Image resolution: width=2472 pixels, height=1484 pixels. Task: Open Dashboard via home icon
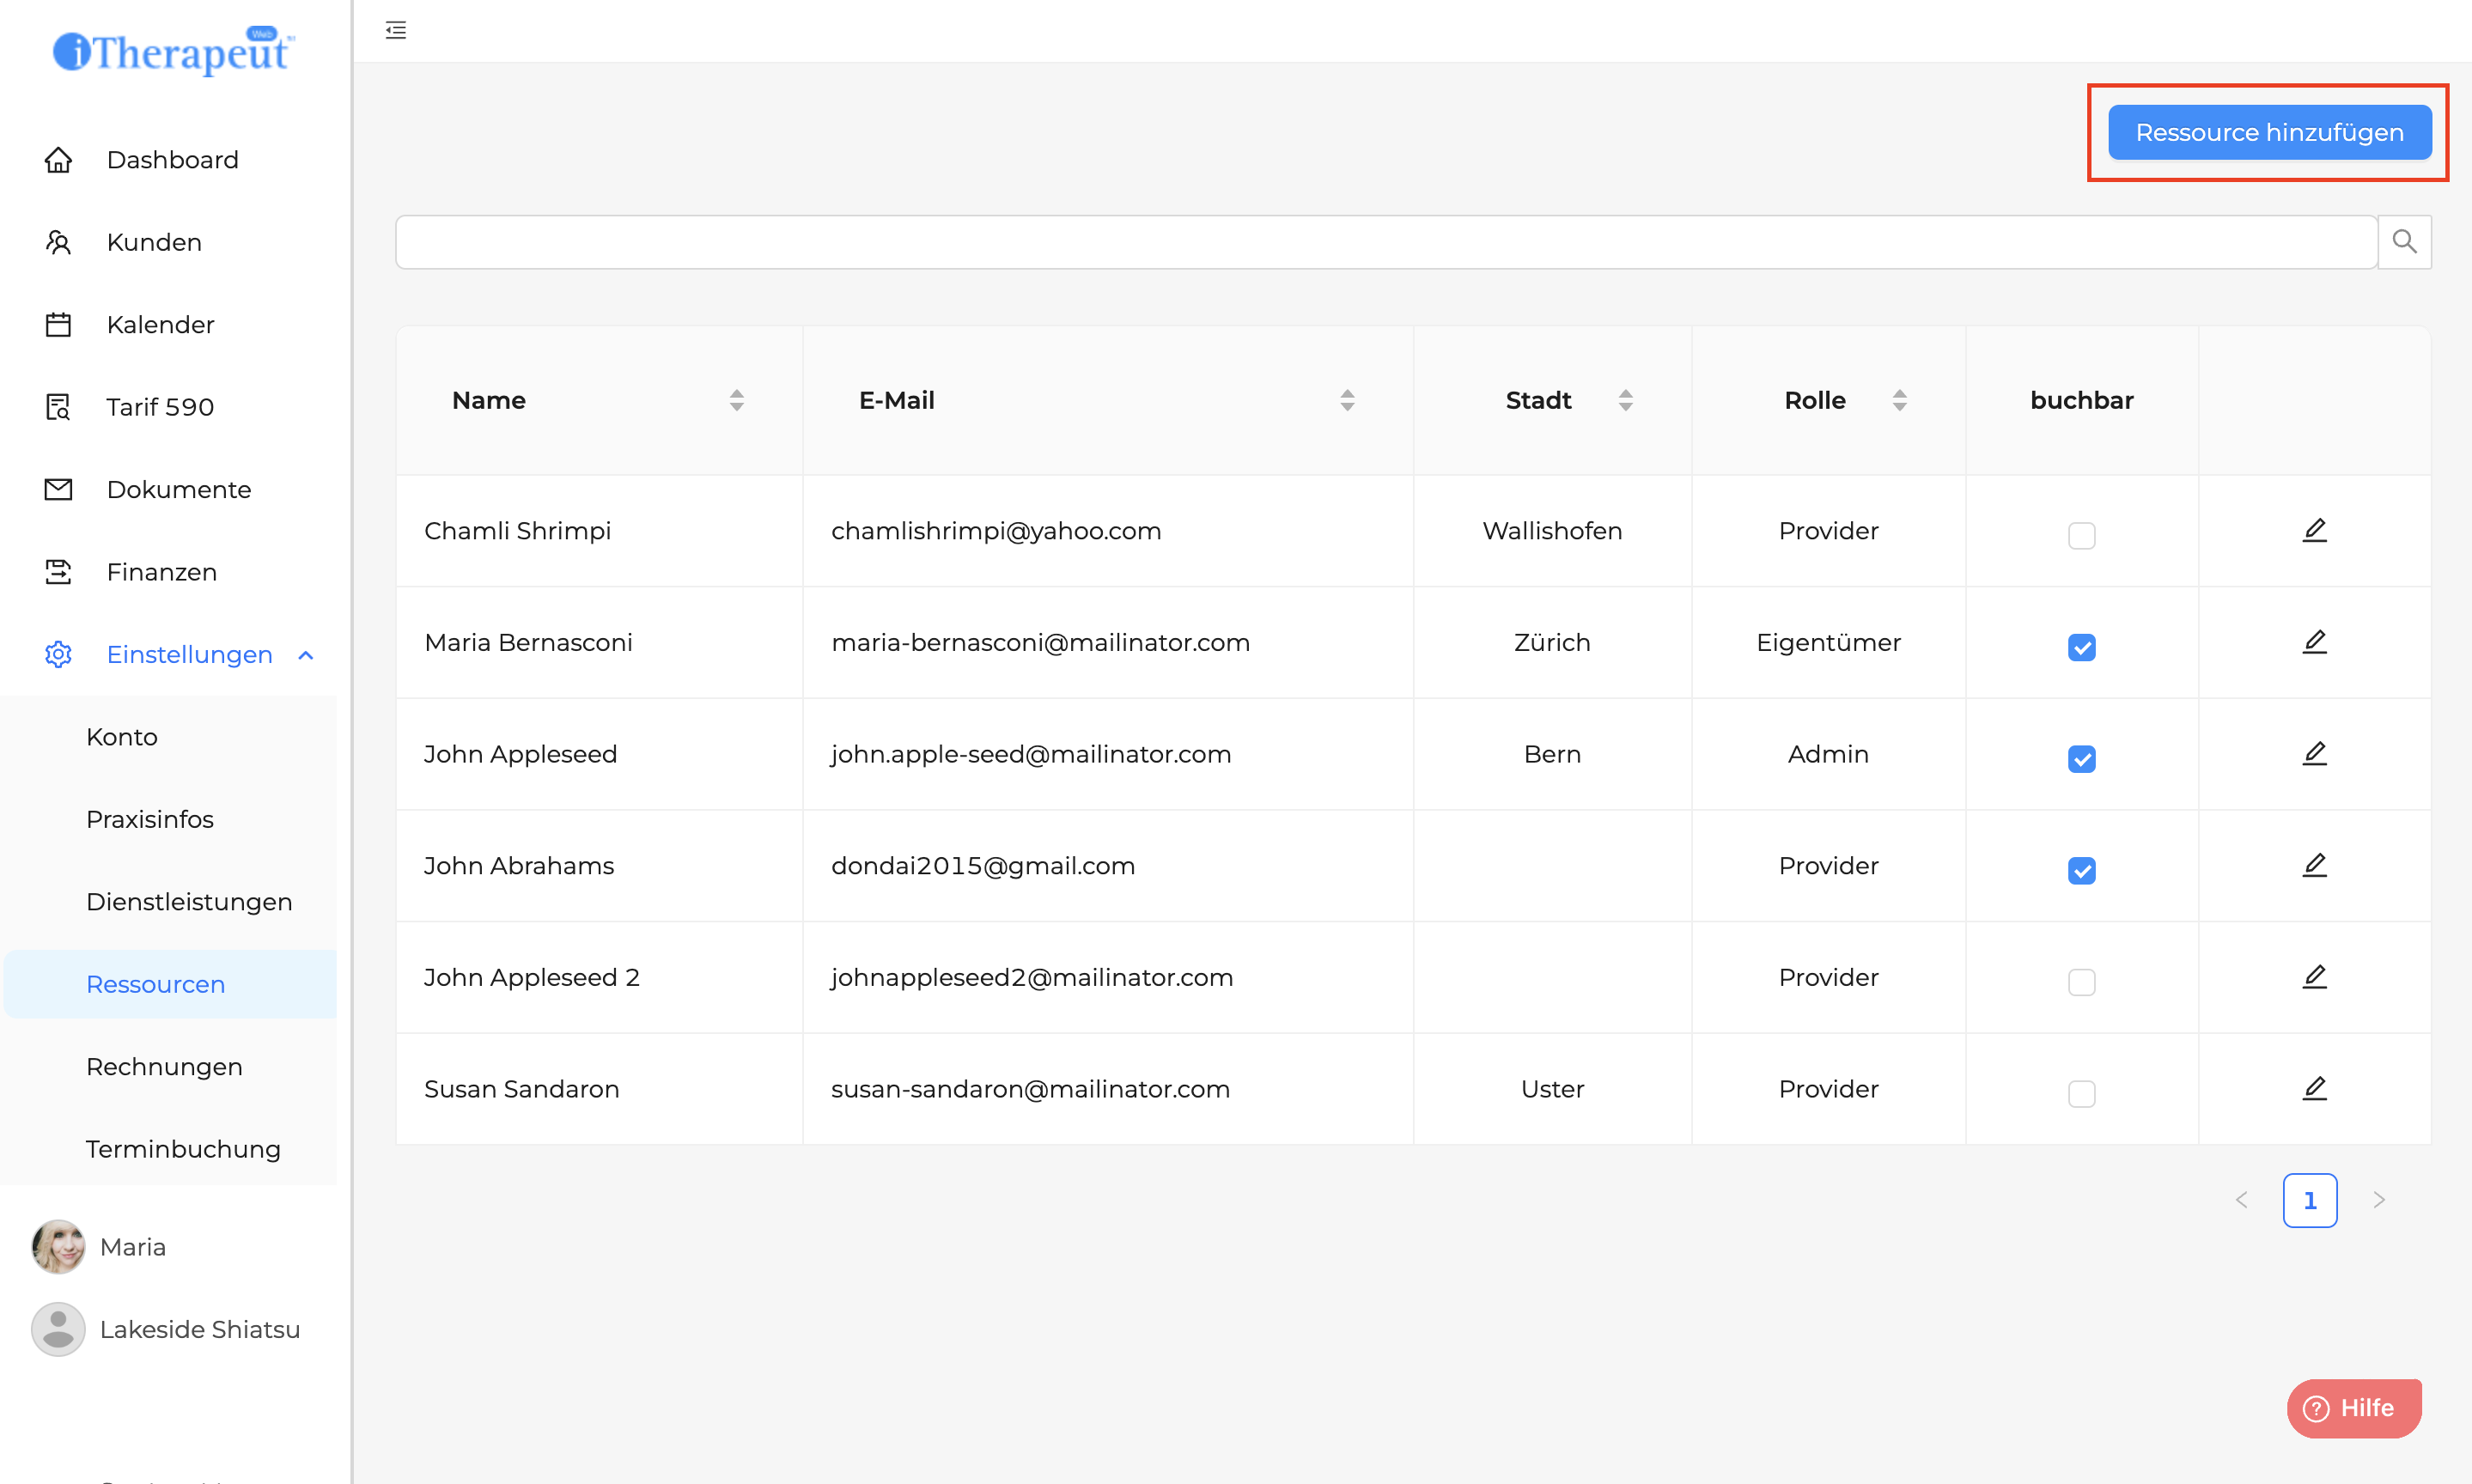click(58, 160)
